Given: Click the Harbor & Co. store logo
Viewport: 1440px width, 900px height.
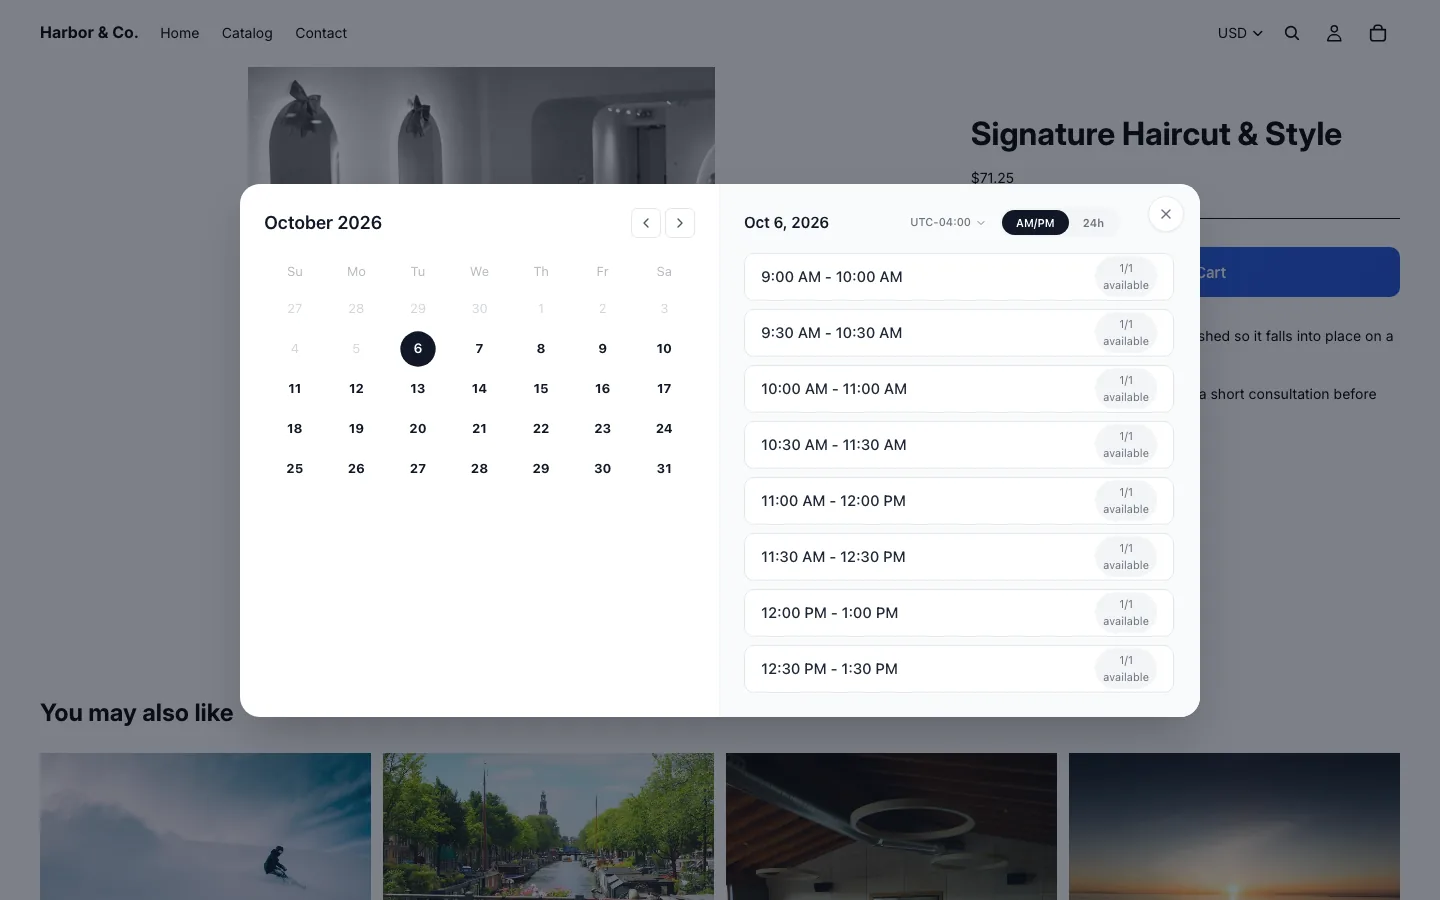Looking at the screenshot, I should (89, 32).
